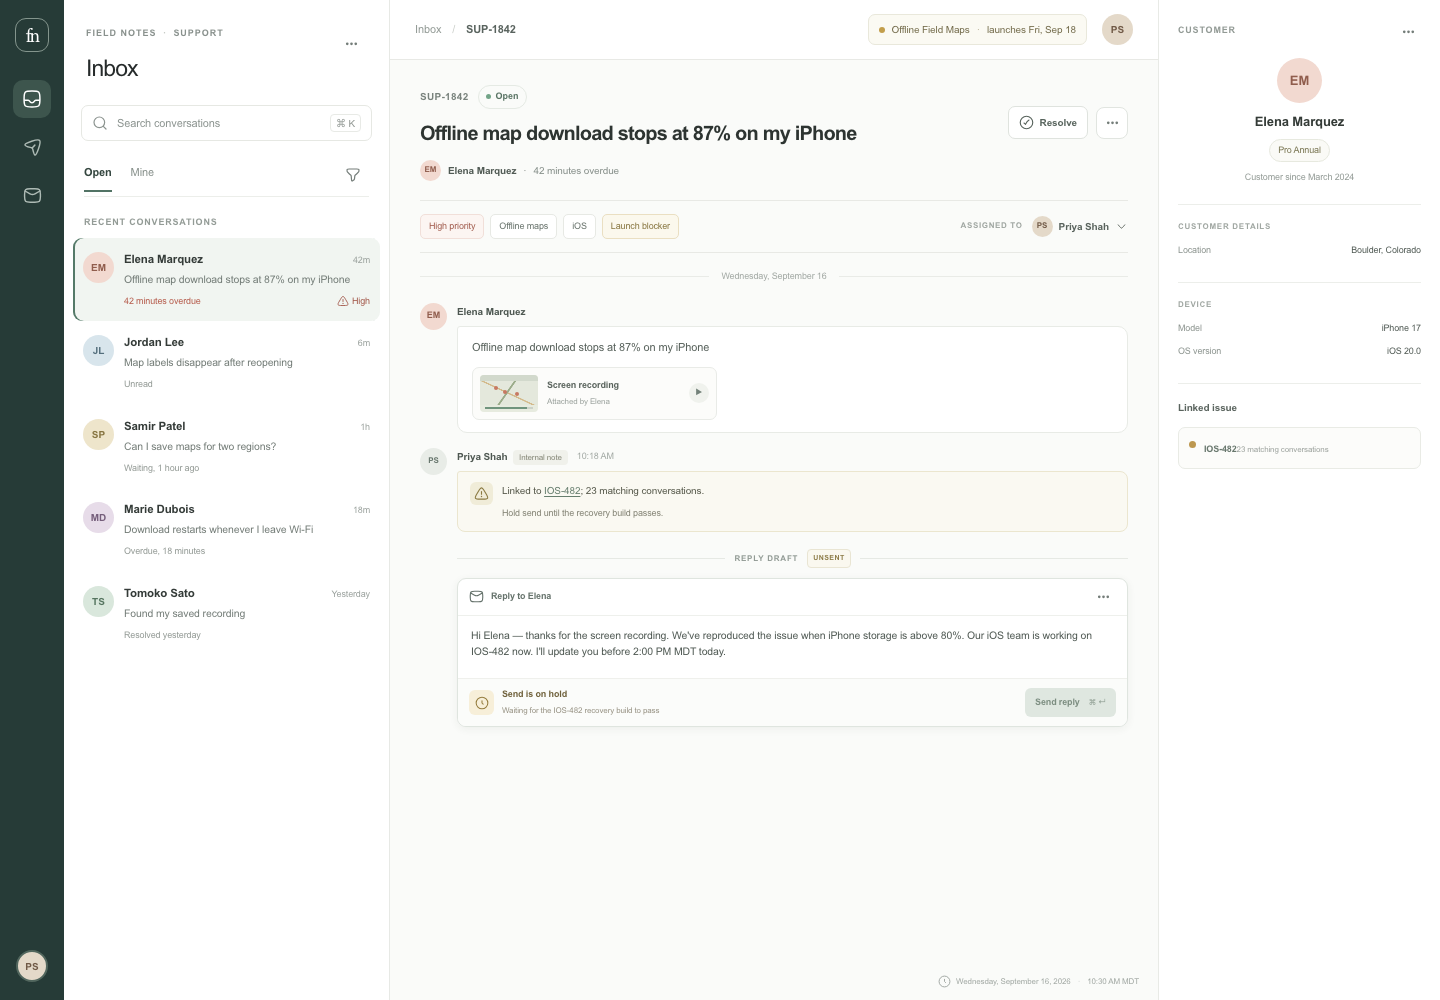
Task: Switch to the Mine tab
Action: (142, 173)
